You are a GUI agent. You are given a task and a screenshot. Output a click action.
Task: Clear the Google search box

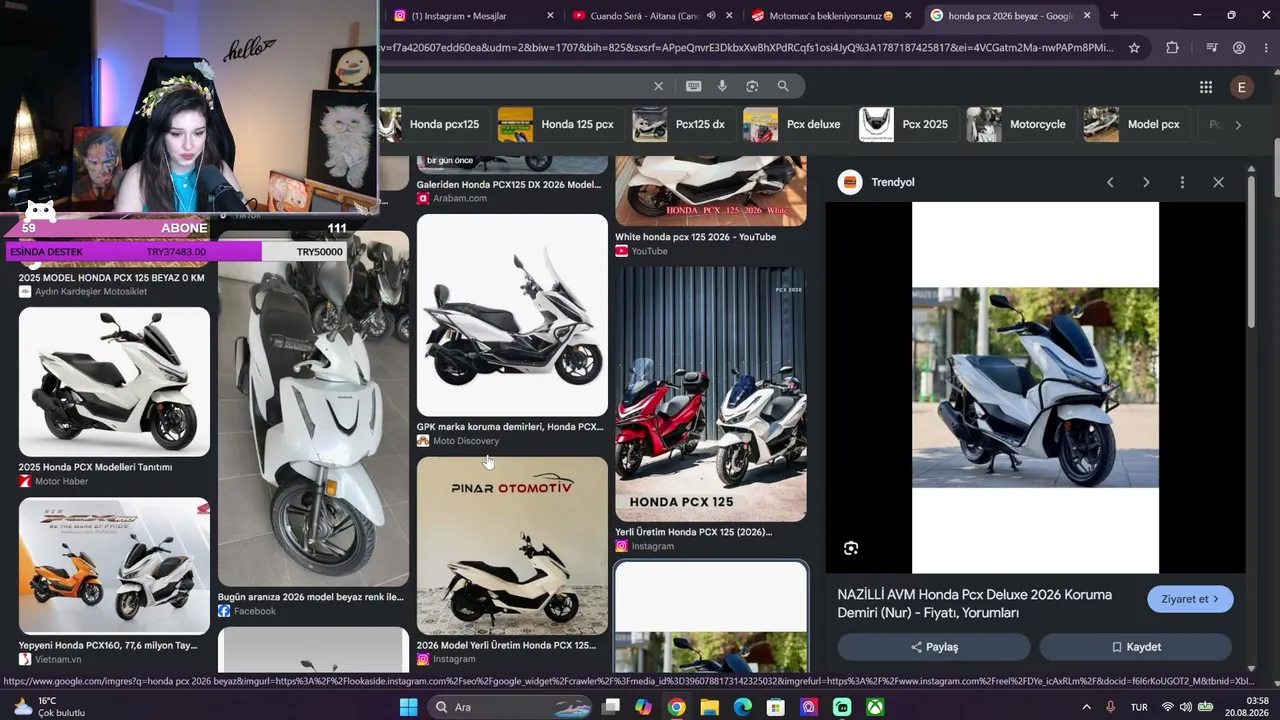tap(658, 86)
